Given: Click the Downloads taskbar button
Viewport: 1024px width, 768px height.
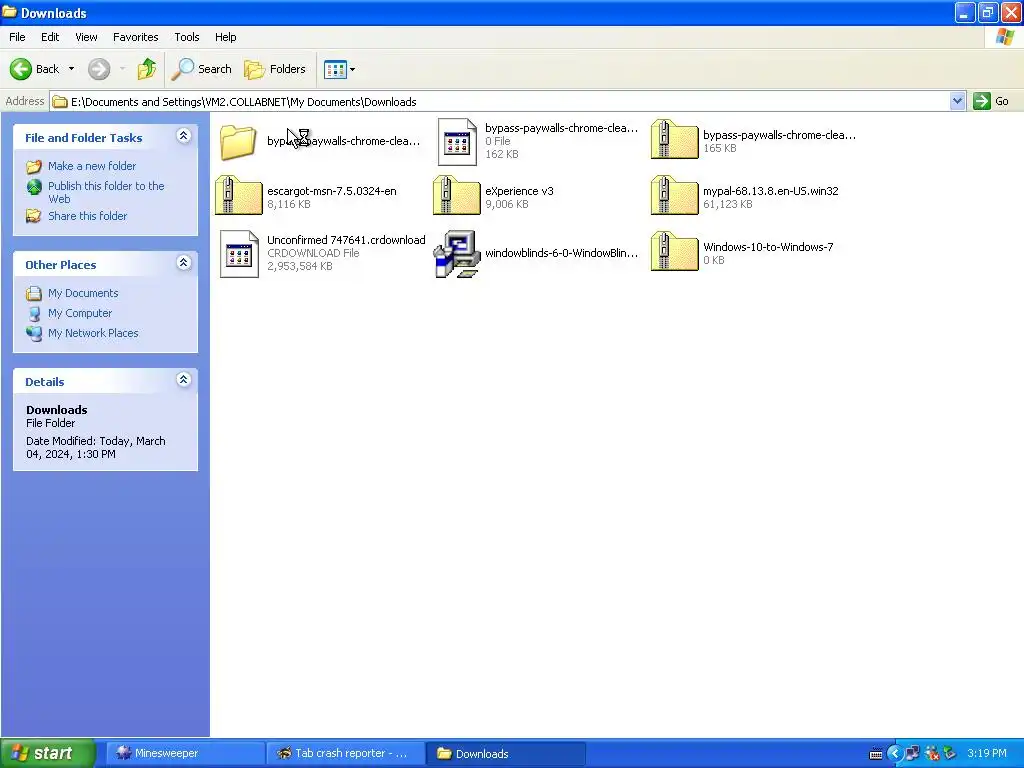Looking at the screenshot, I should point(505,753).
